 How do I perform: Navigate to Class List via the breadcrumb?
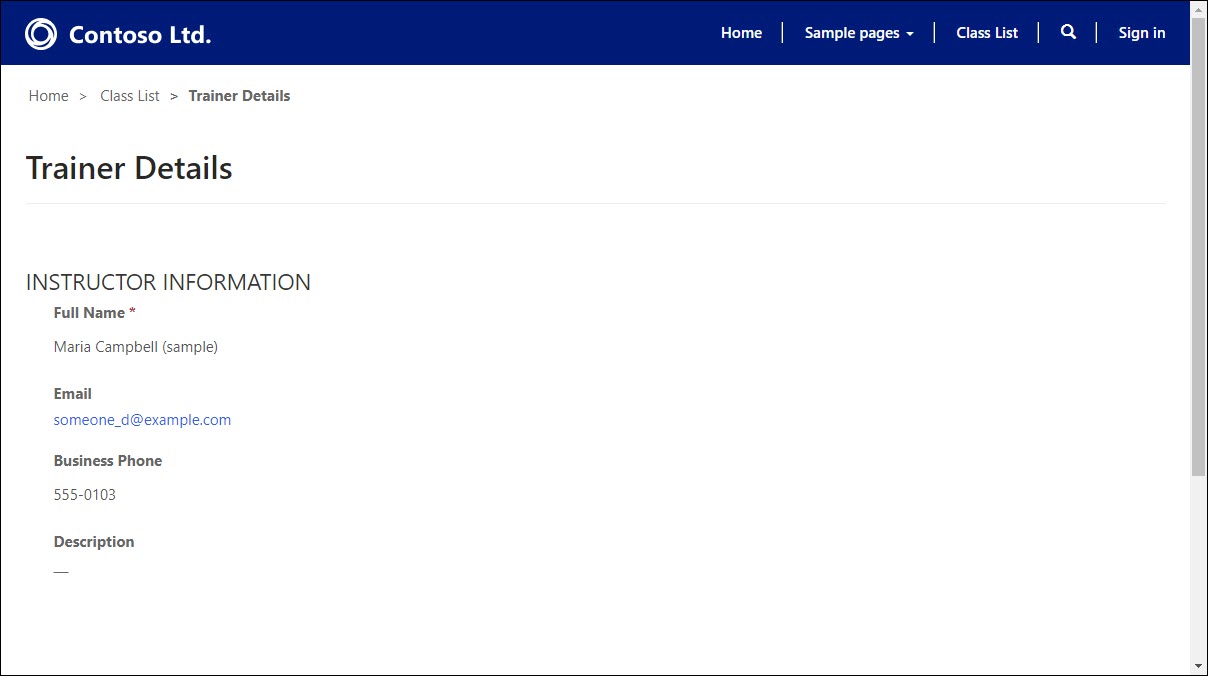(x=130, y=96)
